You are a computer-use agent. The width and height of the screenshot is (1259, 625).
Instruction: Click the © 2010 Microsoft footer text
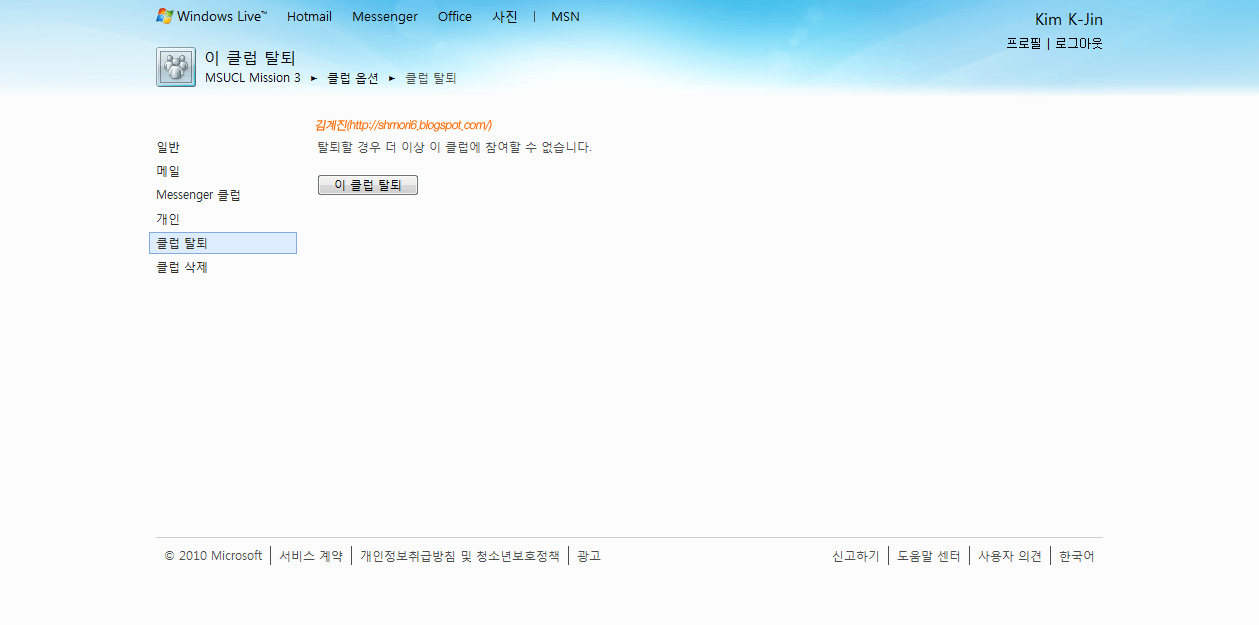(213, 556)
